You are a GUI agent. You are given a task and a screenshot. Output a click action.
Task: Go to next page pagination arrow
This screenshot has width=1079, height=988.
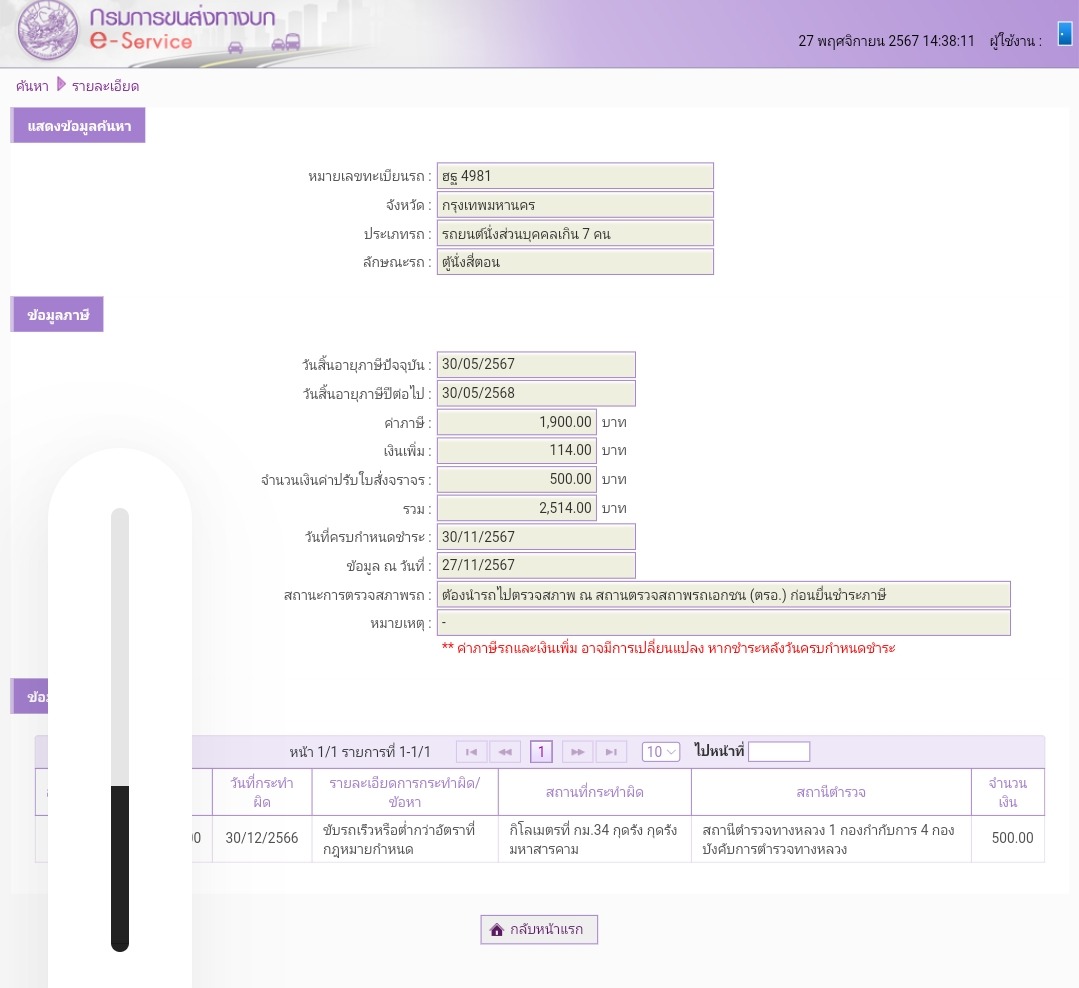(577, 751)
